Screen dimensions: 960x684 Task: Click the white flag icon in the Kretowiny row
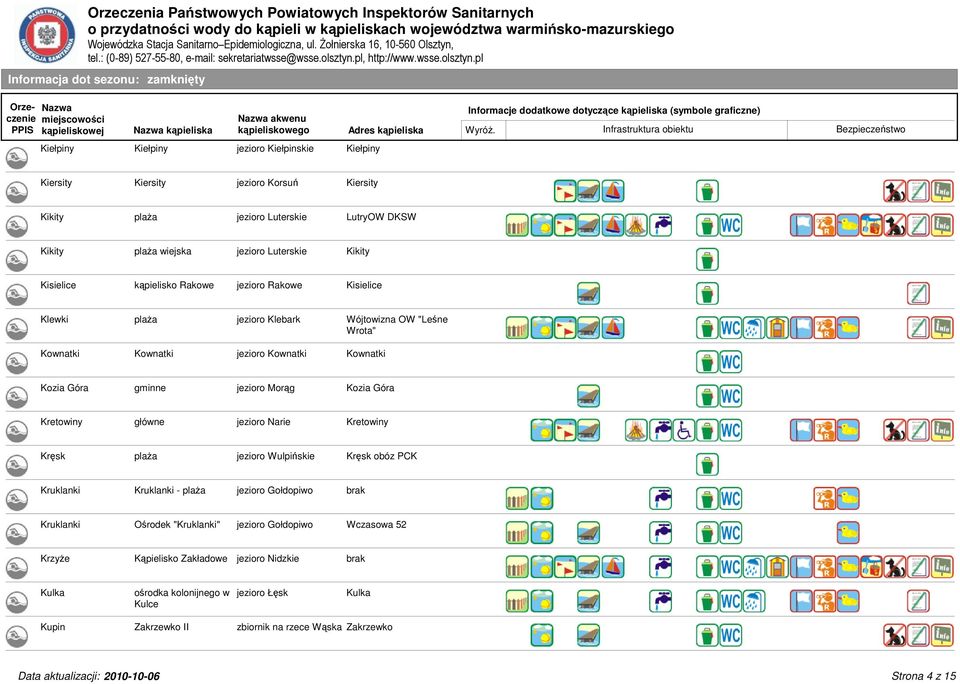[801, 430]
